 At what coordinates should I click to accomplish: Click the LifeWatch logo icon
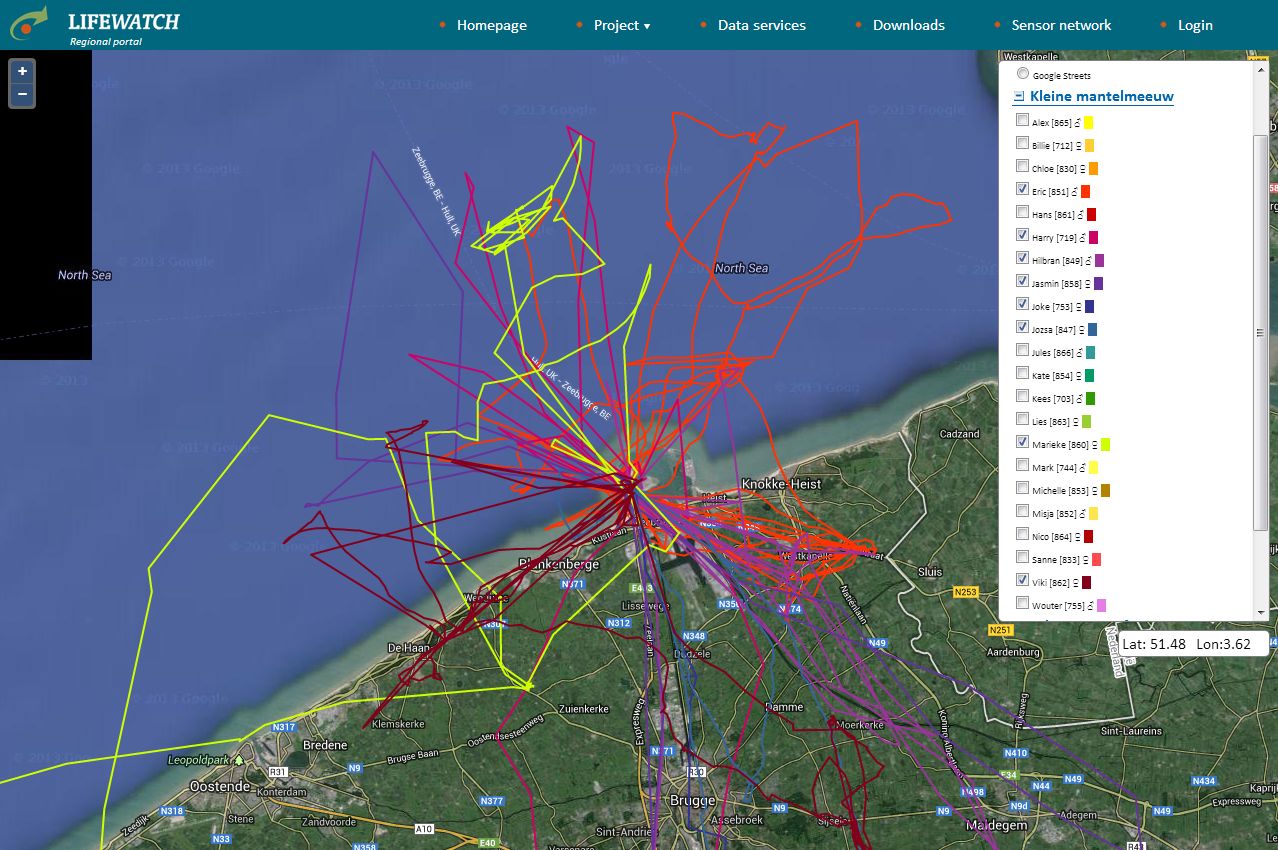[28, 23]
